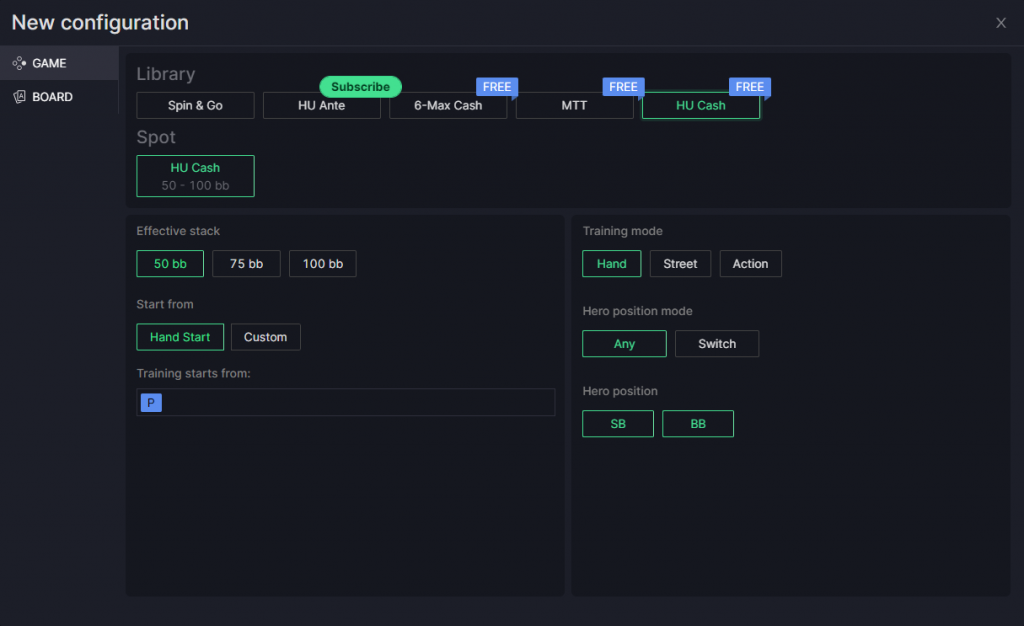
Task: Click the Subscribe pill above HU Ante
Action: [360, 87]
